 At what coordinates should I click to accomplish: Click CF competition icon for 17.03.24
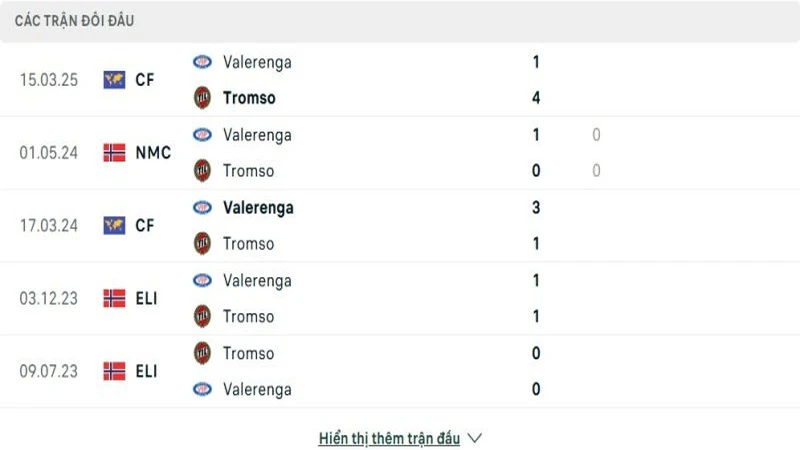[114, 226]
